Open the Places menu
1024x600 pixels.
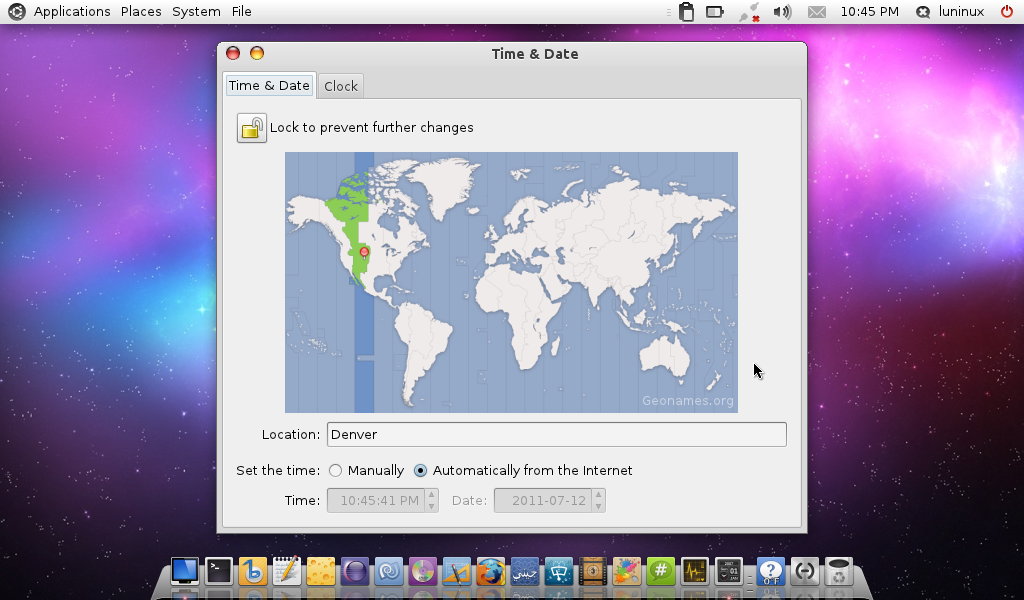tap(141, 12)
